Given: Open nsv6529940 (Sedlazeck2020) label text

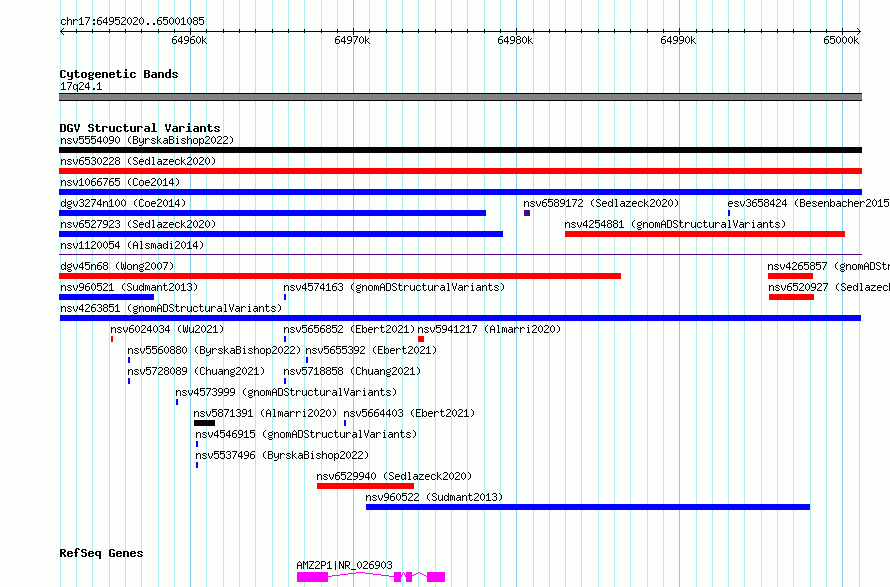Looking at the screenshot, I should pyautogui.click(x=394, y=476).
